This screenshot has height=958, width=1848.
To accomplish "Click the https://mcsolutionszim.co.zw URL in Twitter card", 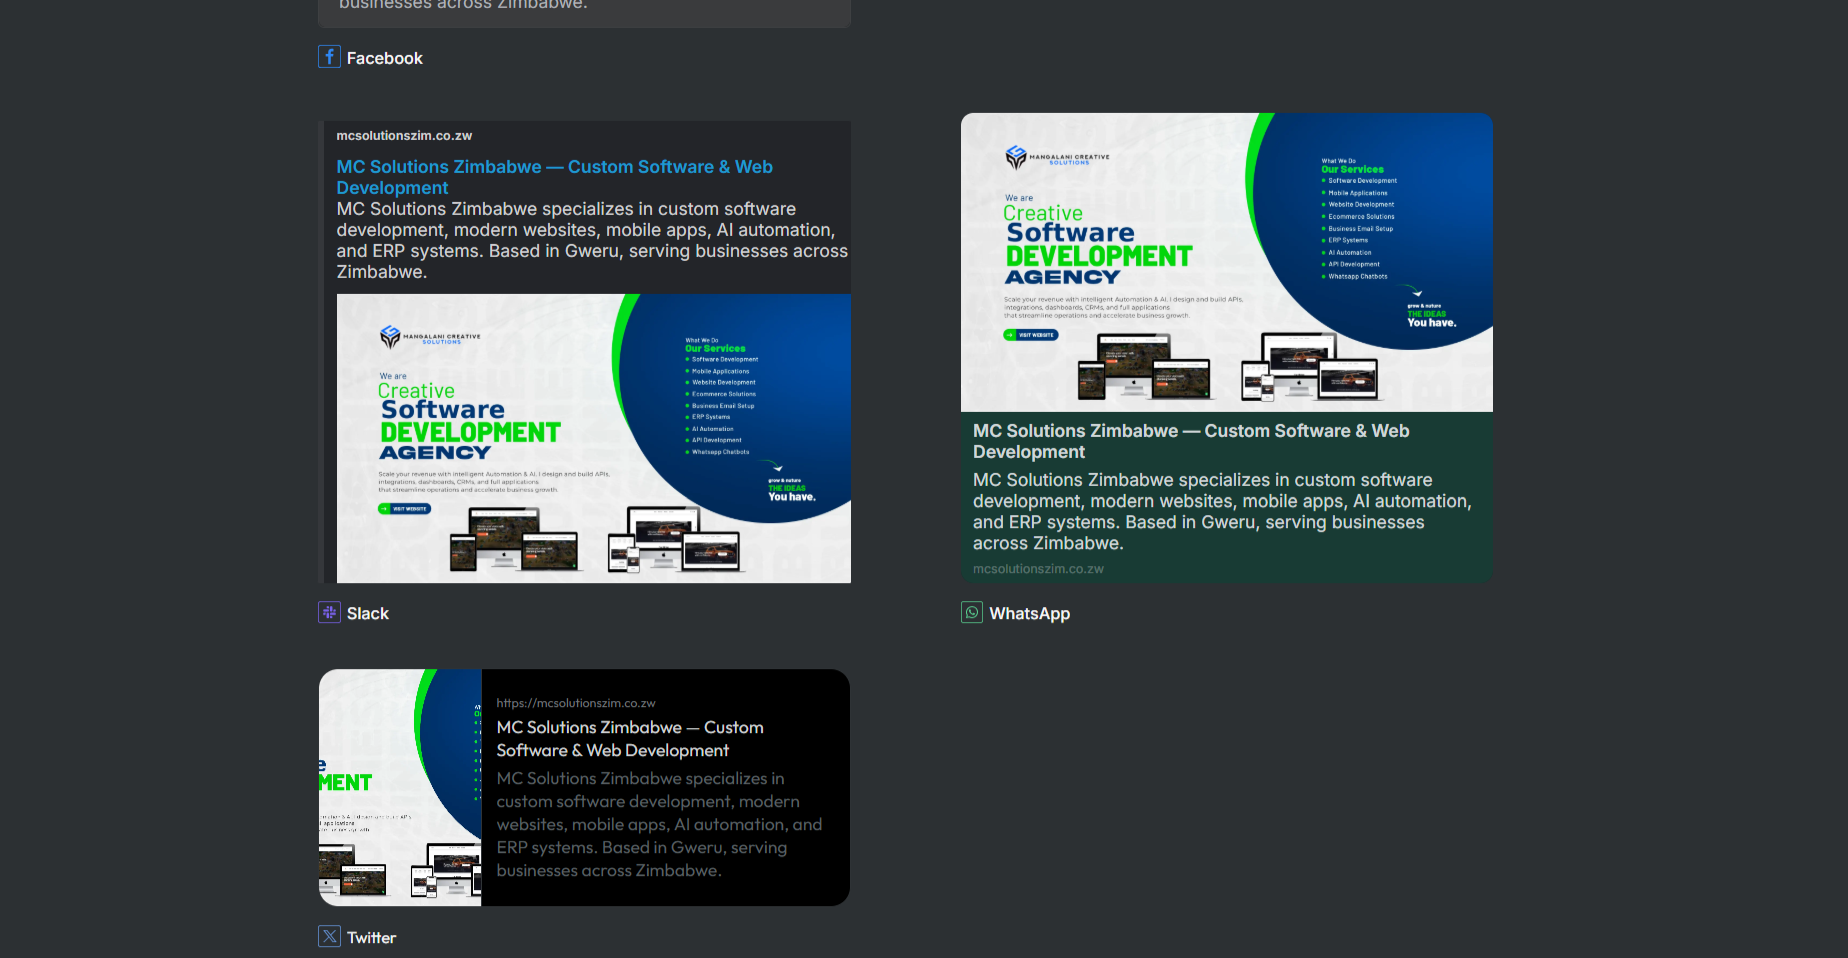I will tap(576, 703).
